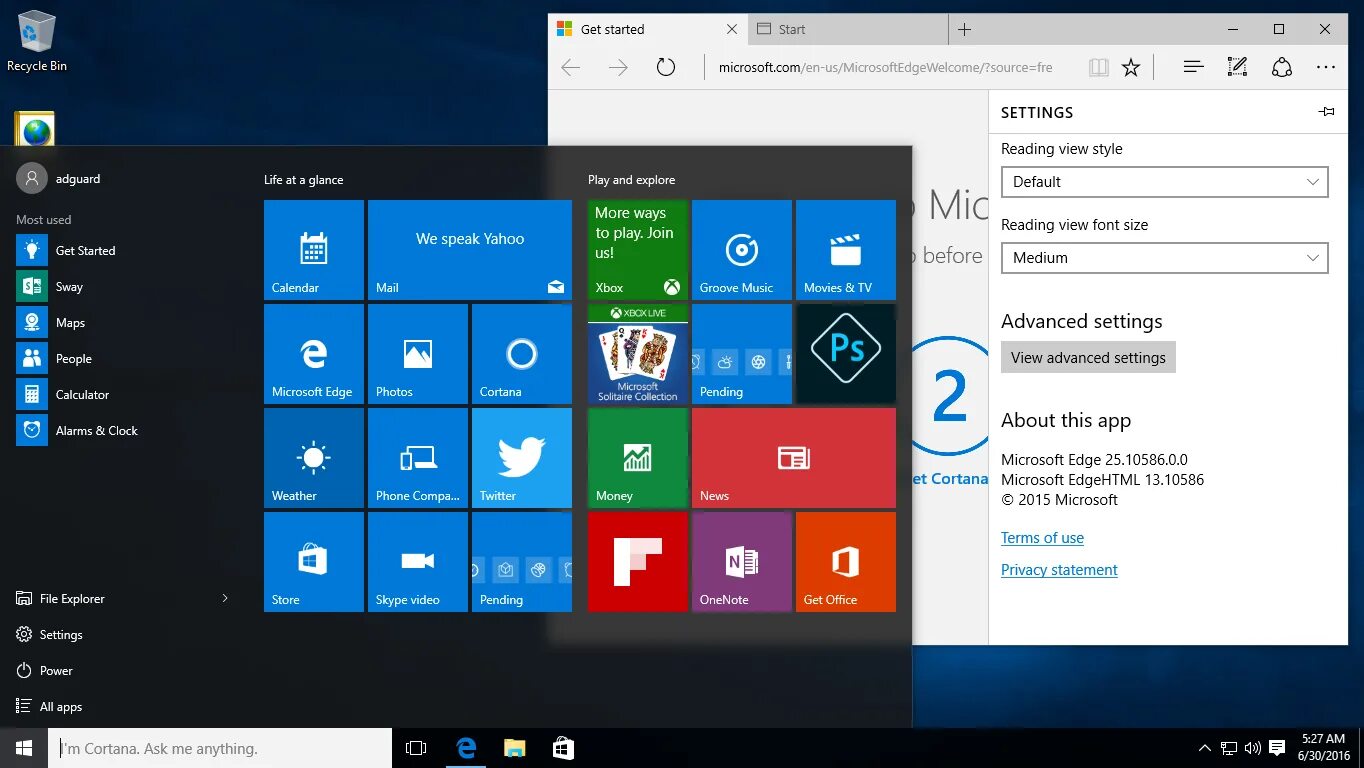Open the Get Office tile
This screenshot has width=1364, height=768.
coord(846,562)
